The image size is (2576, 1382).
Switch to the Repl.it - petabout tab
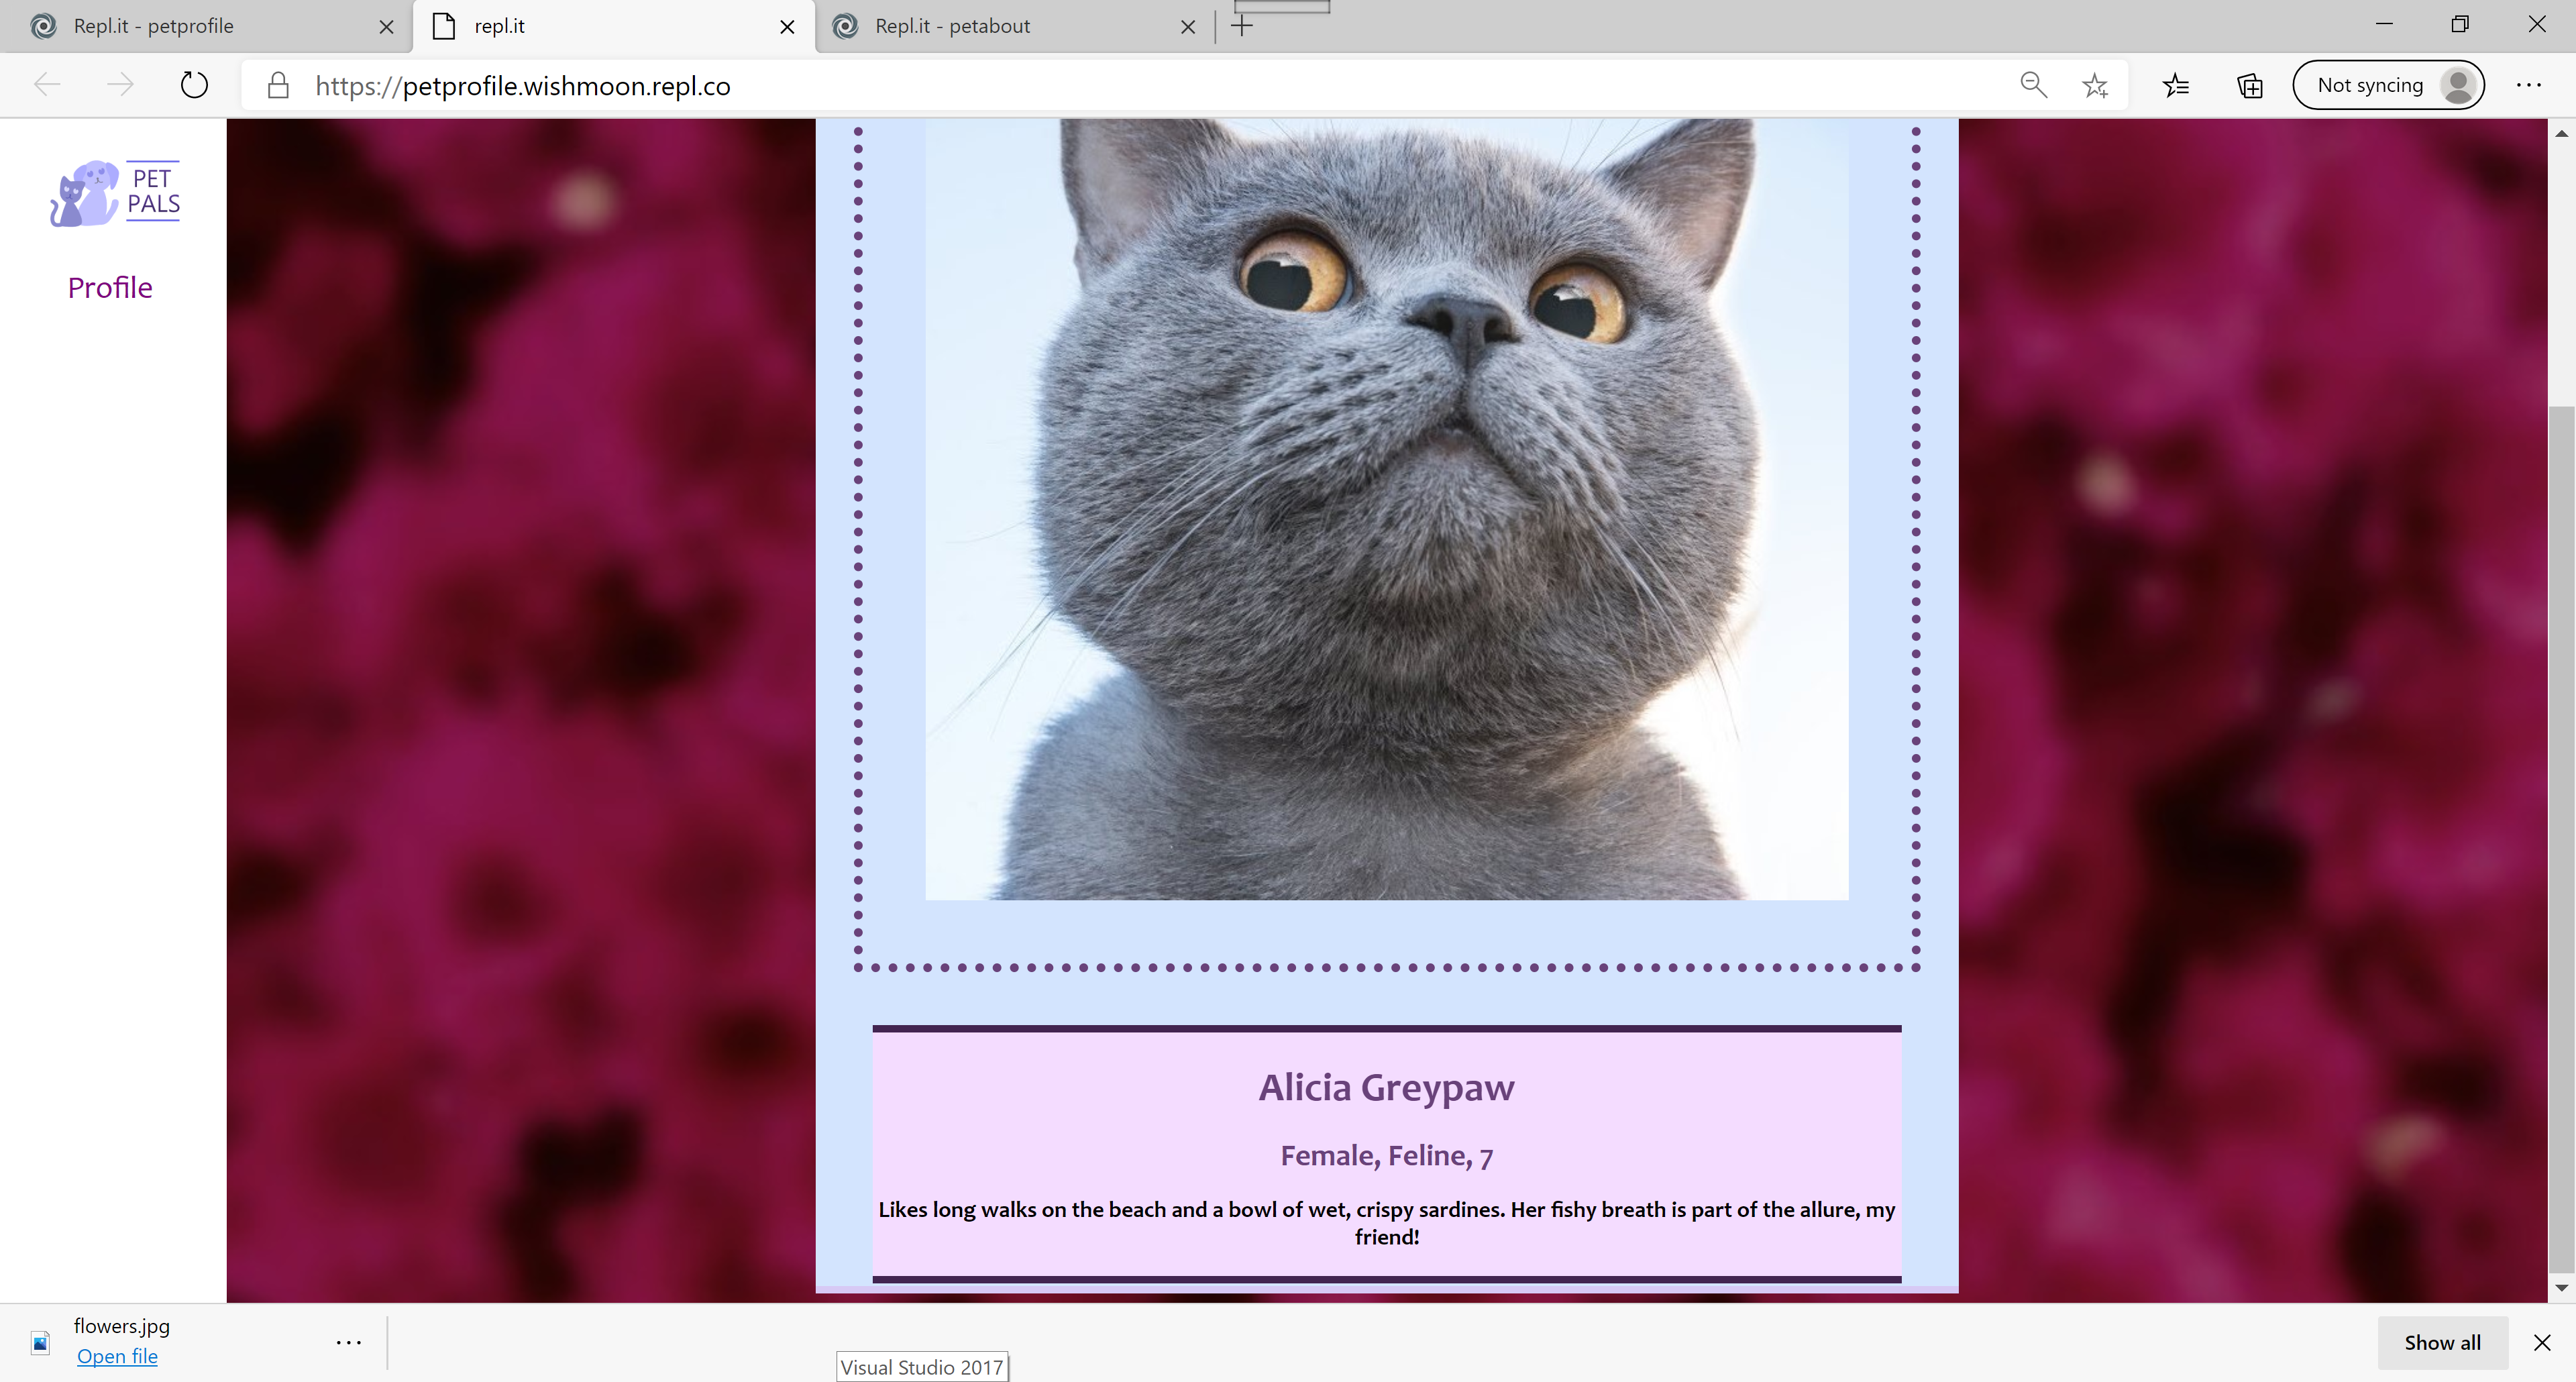952,26
